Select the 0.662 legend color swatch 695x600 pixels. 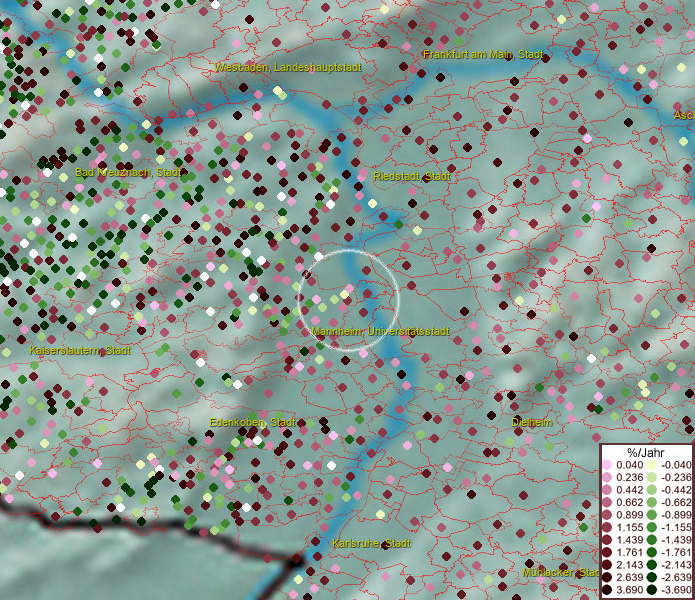(x=607, y=503)
